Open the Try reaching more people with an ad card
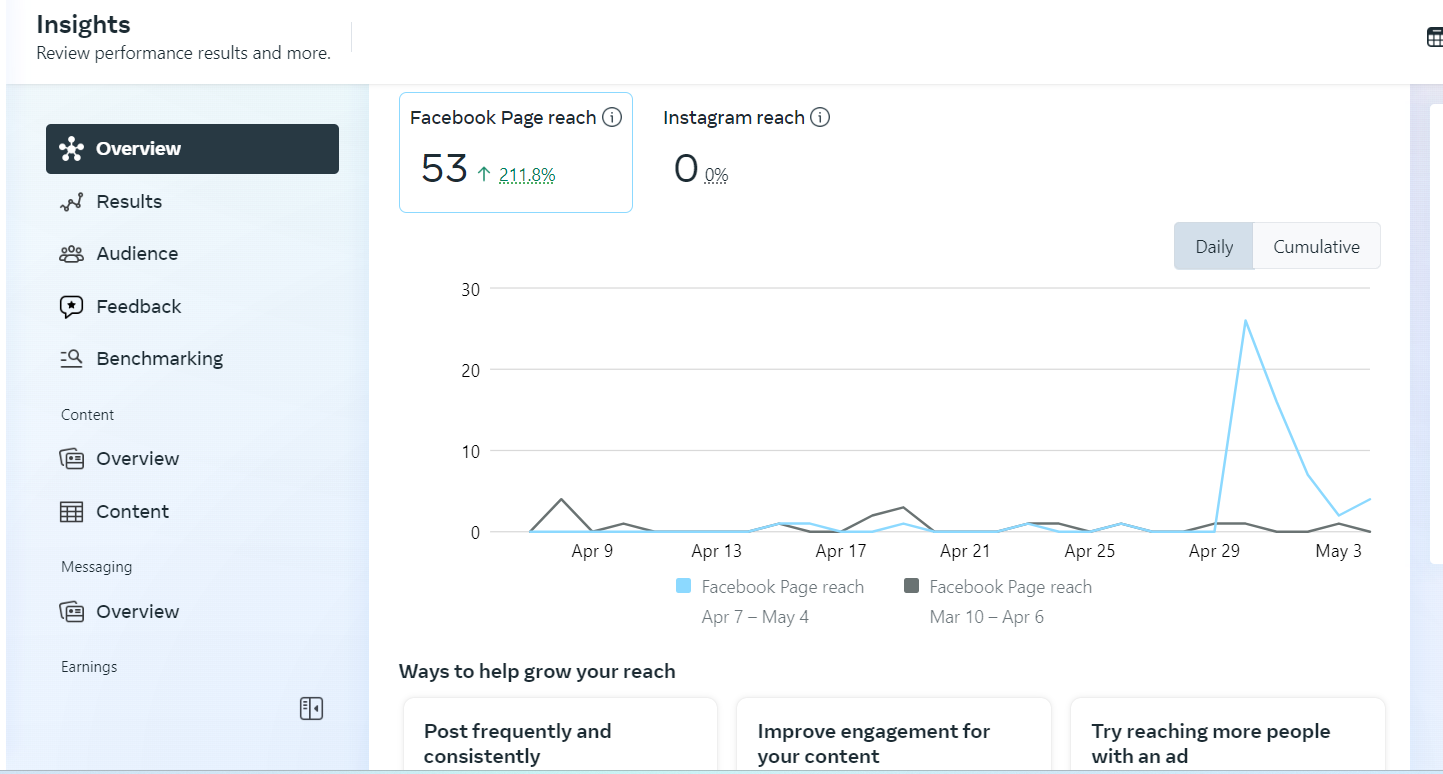Viewport: 1443px width, 774px height. tap(1228, 736)
